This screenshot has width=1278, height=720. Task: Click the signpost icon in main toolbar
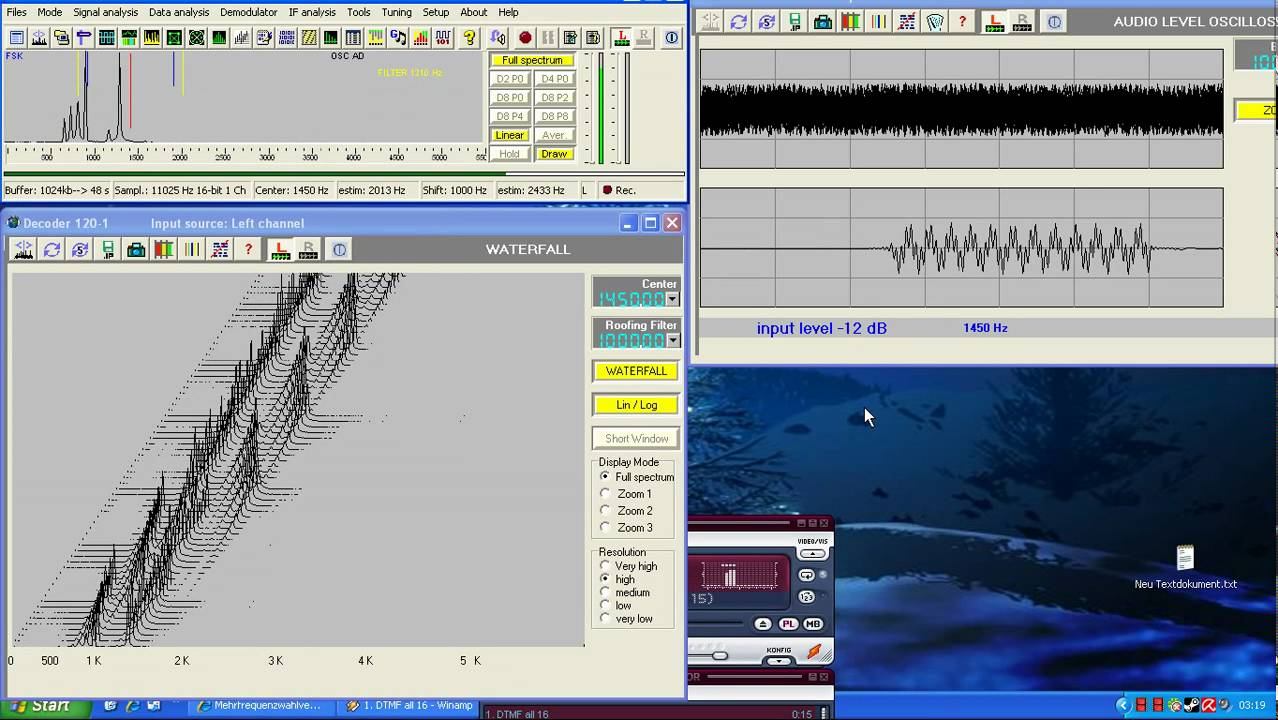click(x=84, y=38)
